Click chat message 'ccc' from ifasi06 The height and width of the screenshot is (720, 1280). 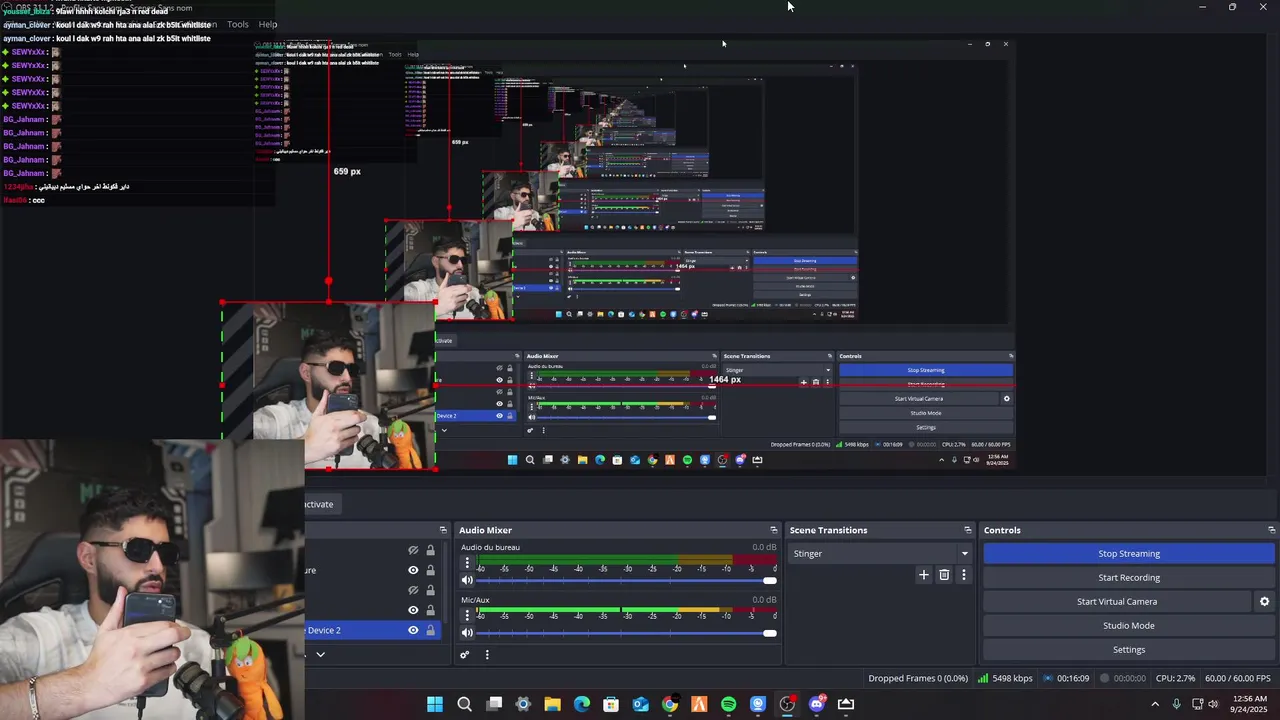pos(24,200)
